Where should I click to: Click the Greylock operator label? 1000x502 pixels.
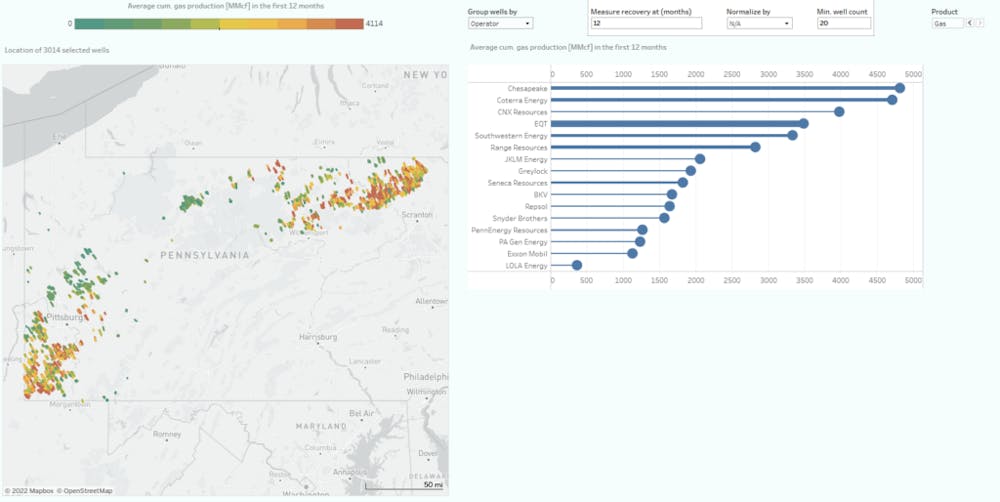point(532,171)
